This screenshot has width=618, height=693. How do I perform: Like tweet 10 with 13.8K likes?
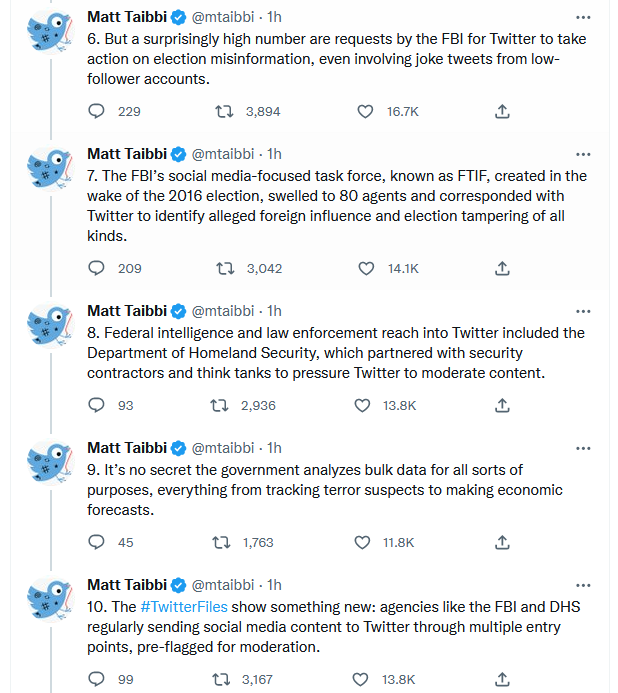(360, 679)
